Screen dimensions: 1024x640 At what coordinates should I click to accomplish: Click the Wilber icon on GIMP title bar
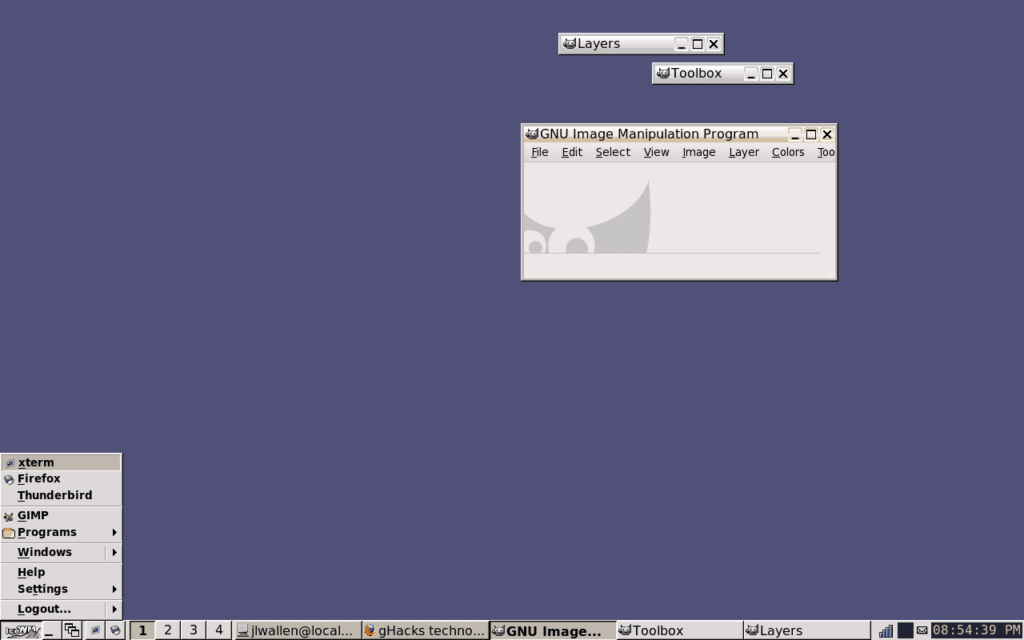coord(534,133)
